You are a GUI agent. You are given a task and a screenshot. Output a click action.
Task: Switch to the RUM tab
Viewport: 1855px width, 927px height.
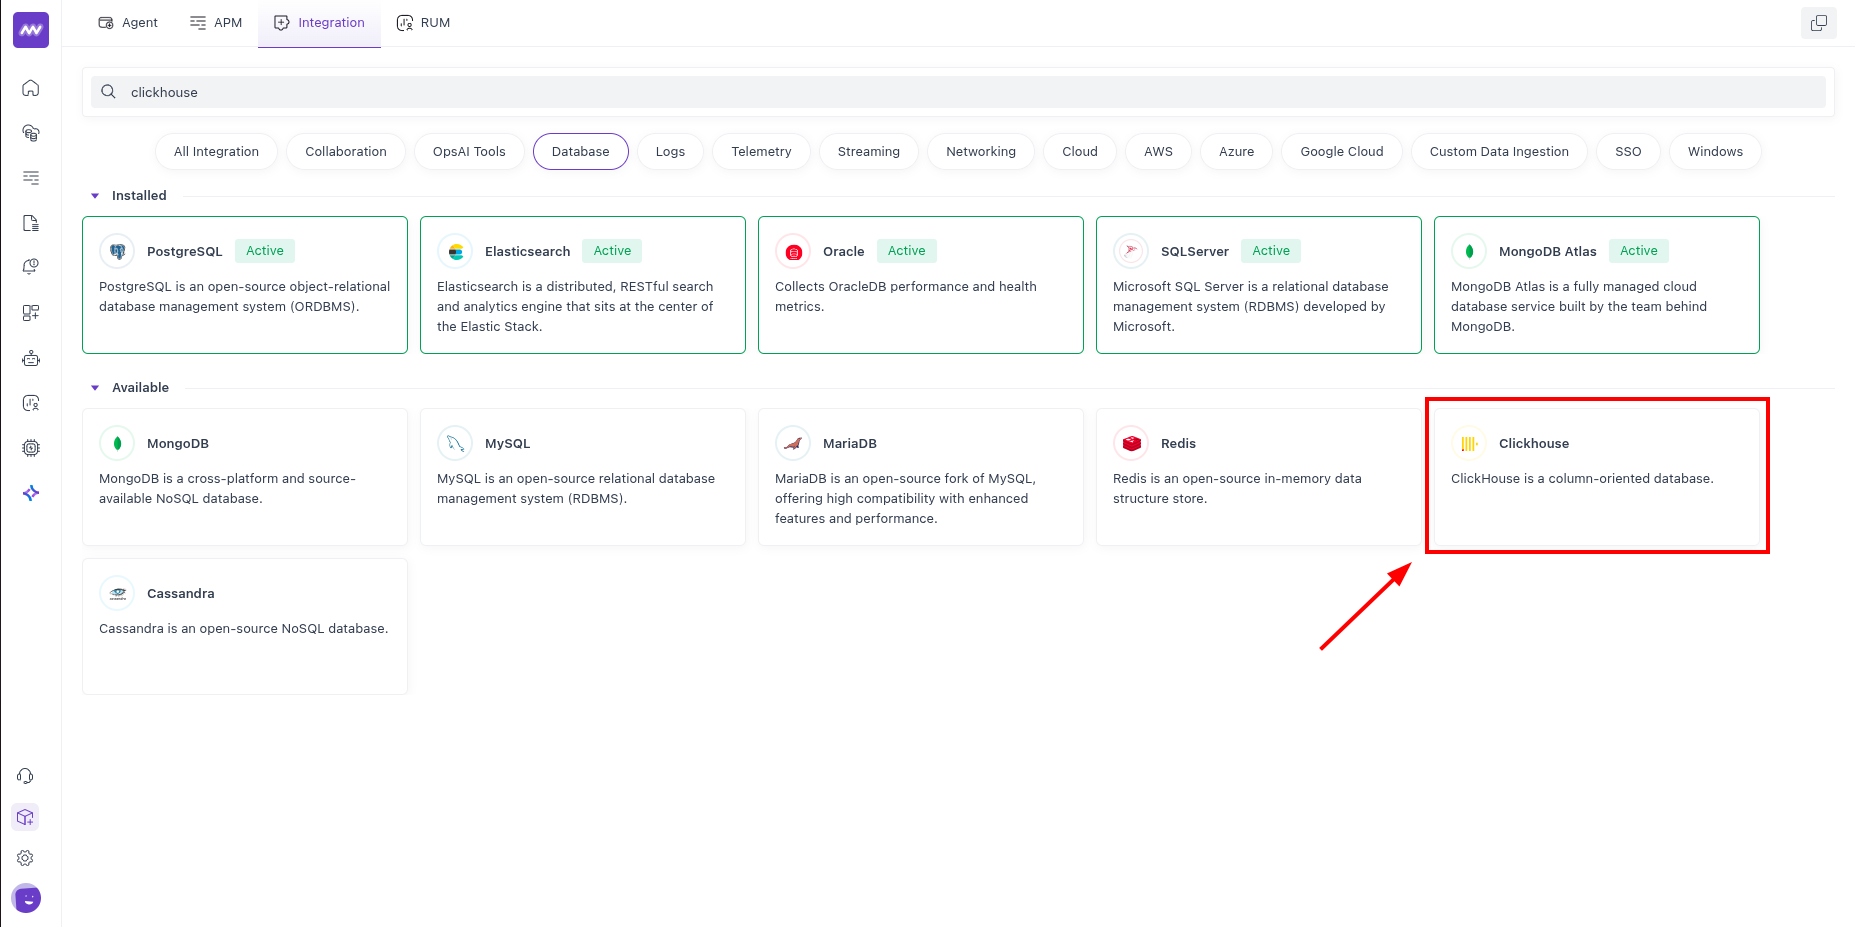[423, 22]
